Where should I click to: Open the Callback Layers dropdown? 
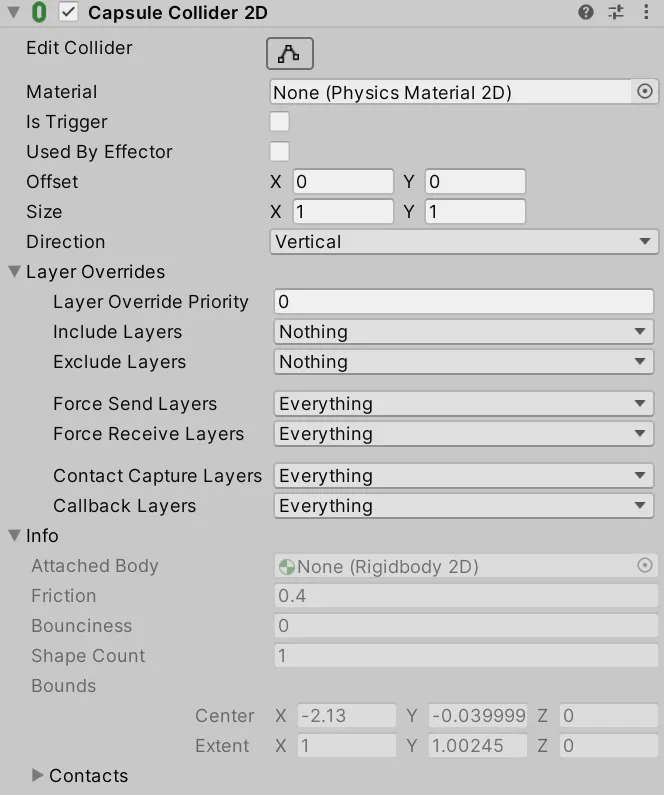464,506
